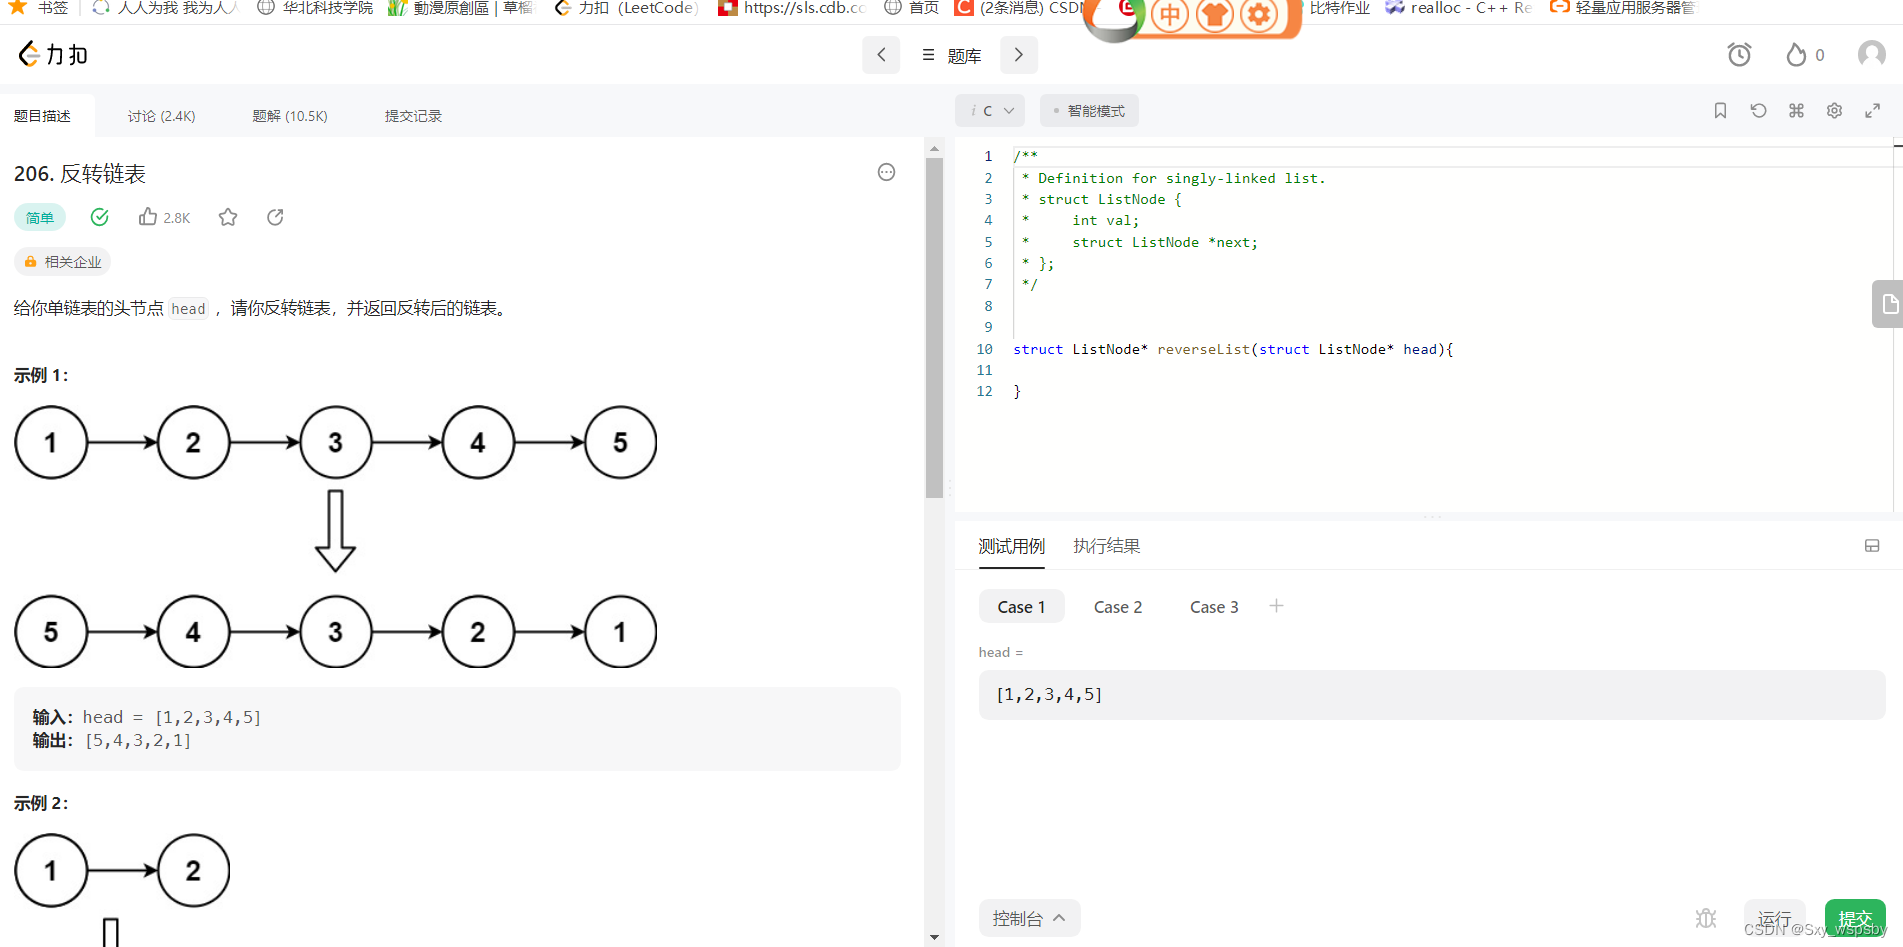Viewport: 1903px width, 947px height.
Task: Click the input method shirt skin icon
Action: tap(1214, 15)
